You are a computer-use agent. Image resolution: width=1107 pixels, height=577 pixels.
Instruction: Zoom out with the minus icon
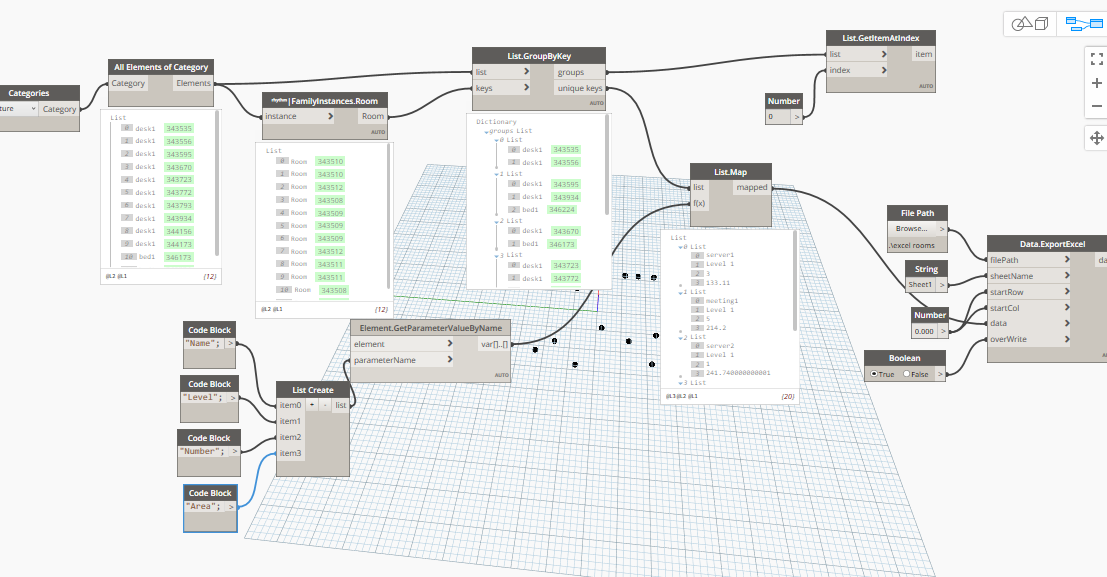1096,106
